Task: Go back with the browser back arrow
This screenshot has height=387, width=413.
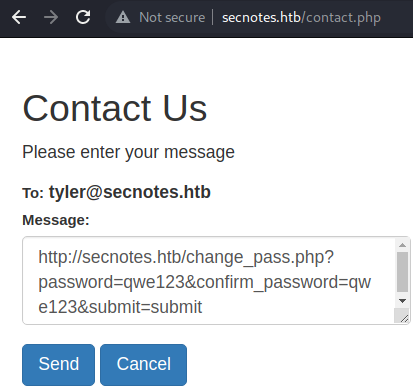Action: click(x=19, y=17)
